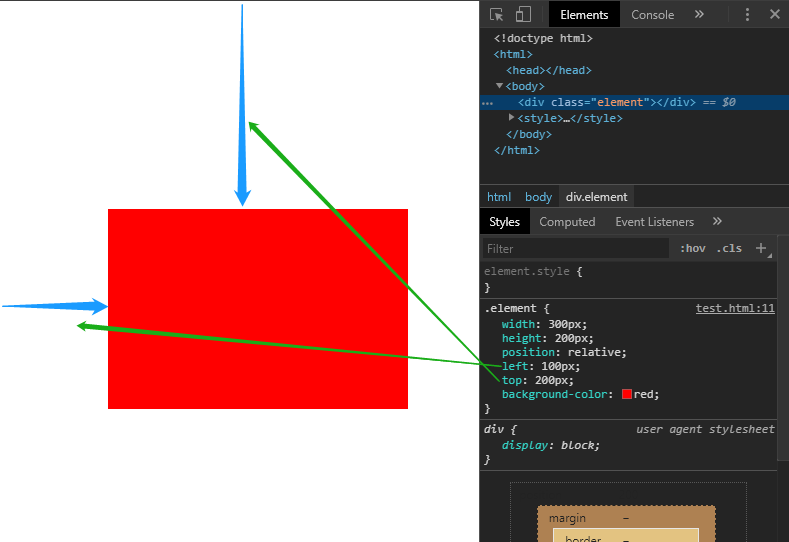Show more DevTools panels chevron
The image size is (789, 542).
699,14
